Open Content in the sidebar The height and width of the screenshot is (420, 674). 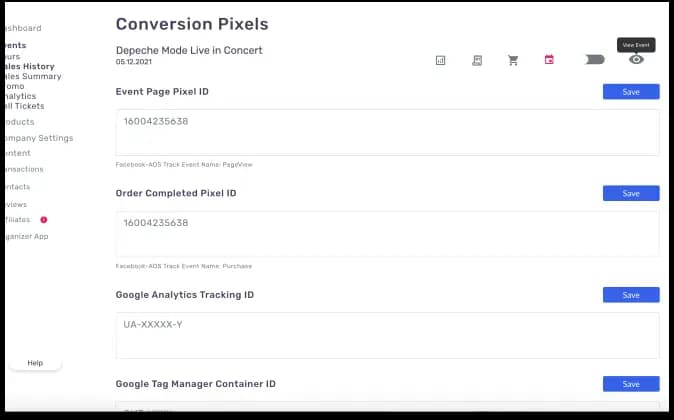[x=18, y=153]
